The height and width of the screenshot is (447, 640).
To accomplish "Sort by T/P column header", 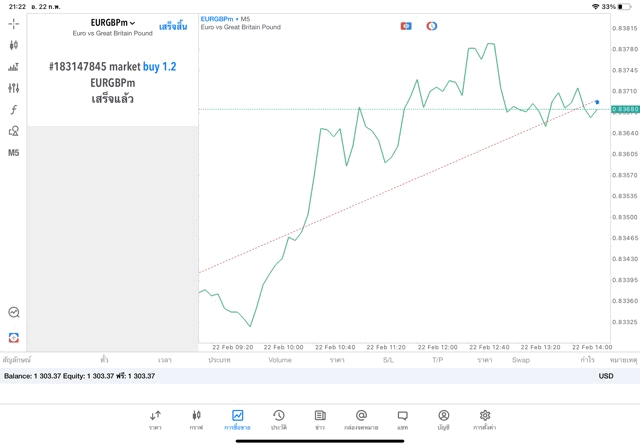I will point(438,360).
